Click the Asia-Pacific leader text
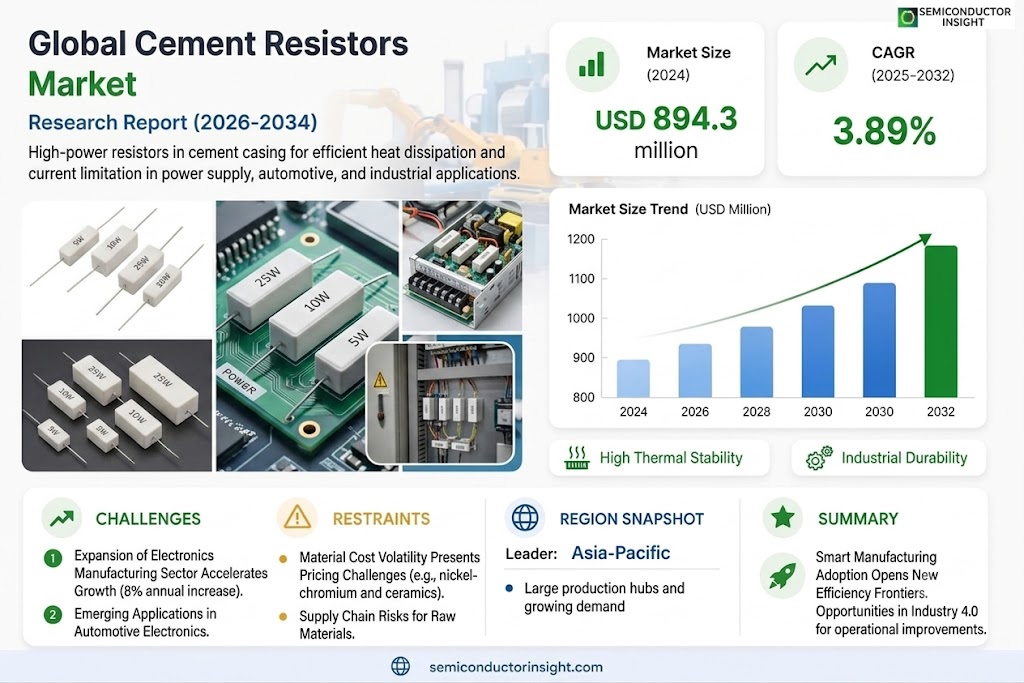 pyautogui.click(x=620, y=553)
